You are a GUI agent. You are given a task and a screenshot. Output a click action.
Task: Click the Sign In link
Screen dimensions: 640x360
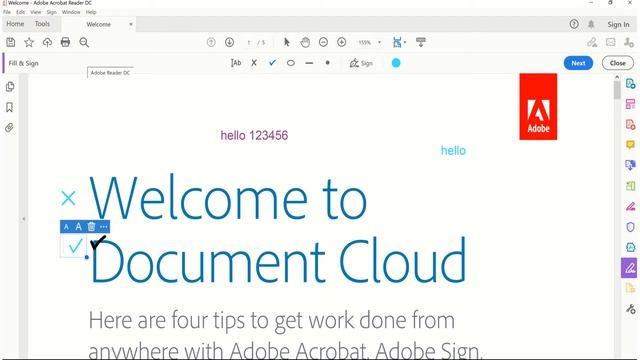pyautogui.click(x=618, y=24)
